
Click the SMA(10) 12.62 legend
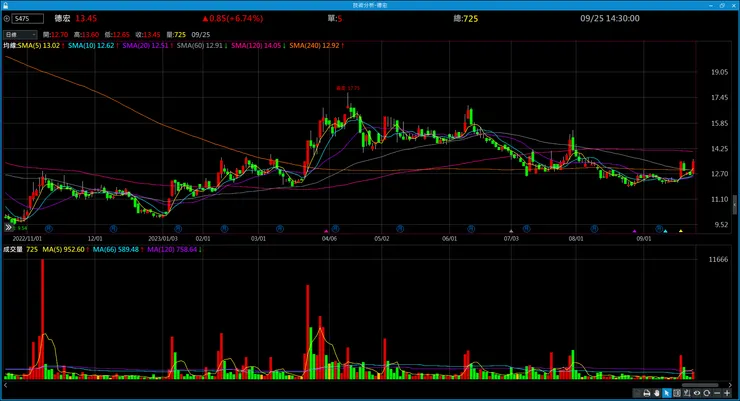coord(91,46)
